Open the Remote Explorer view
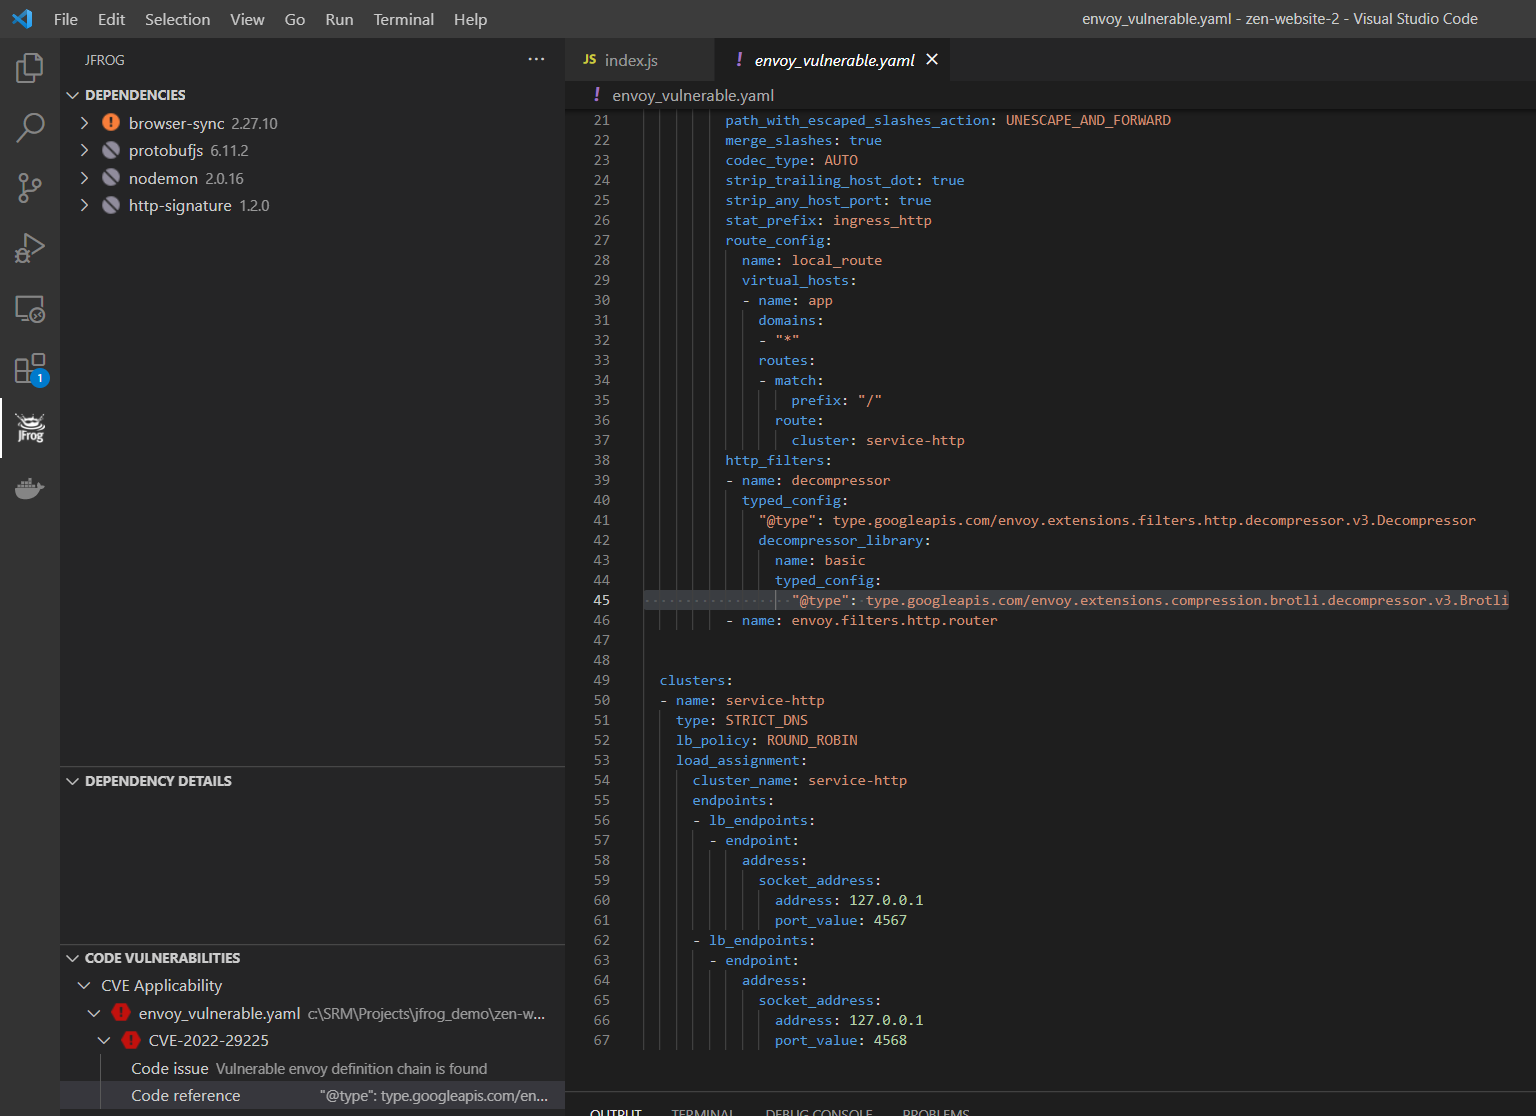The width and height of the screenshot is (1536, 1116). (29, 309)
